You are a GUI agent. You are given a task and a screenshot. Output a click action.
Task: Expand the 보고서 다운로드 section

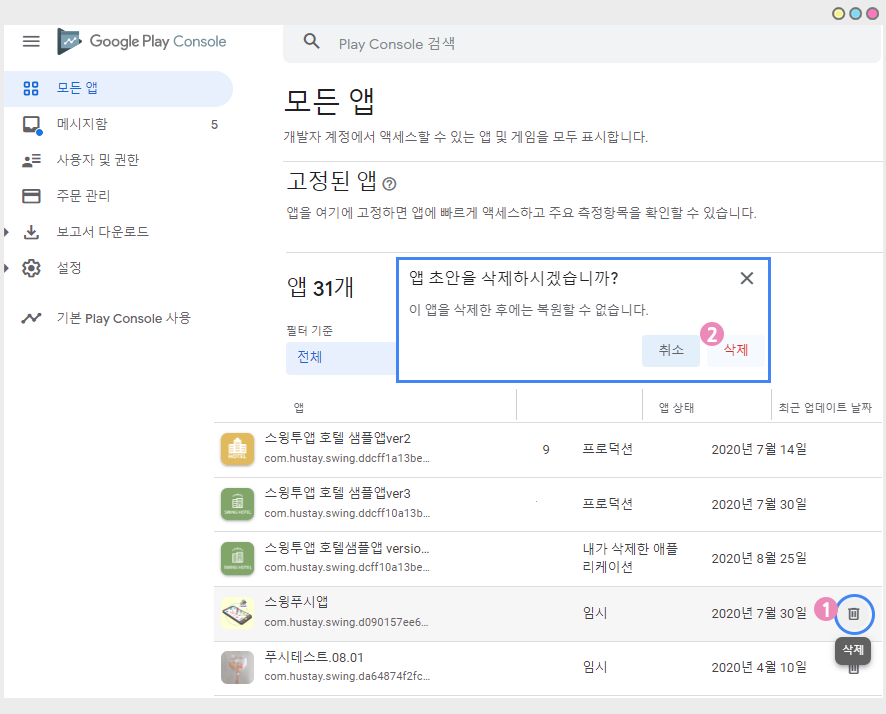7,232
